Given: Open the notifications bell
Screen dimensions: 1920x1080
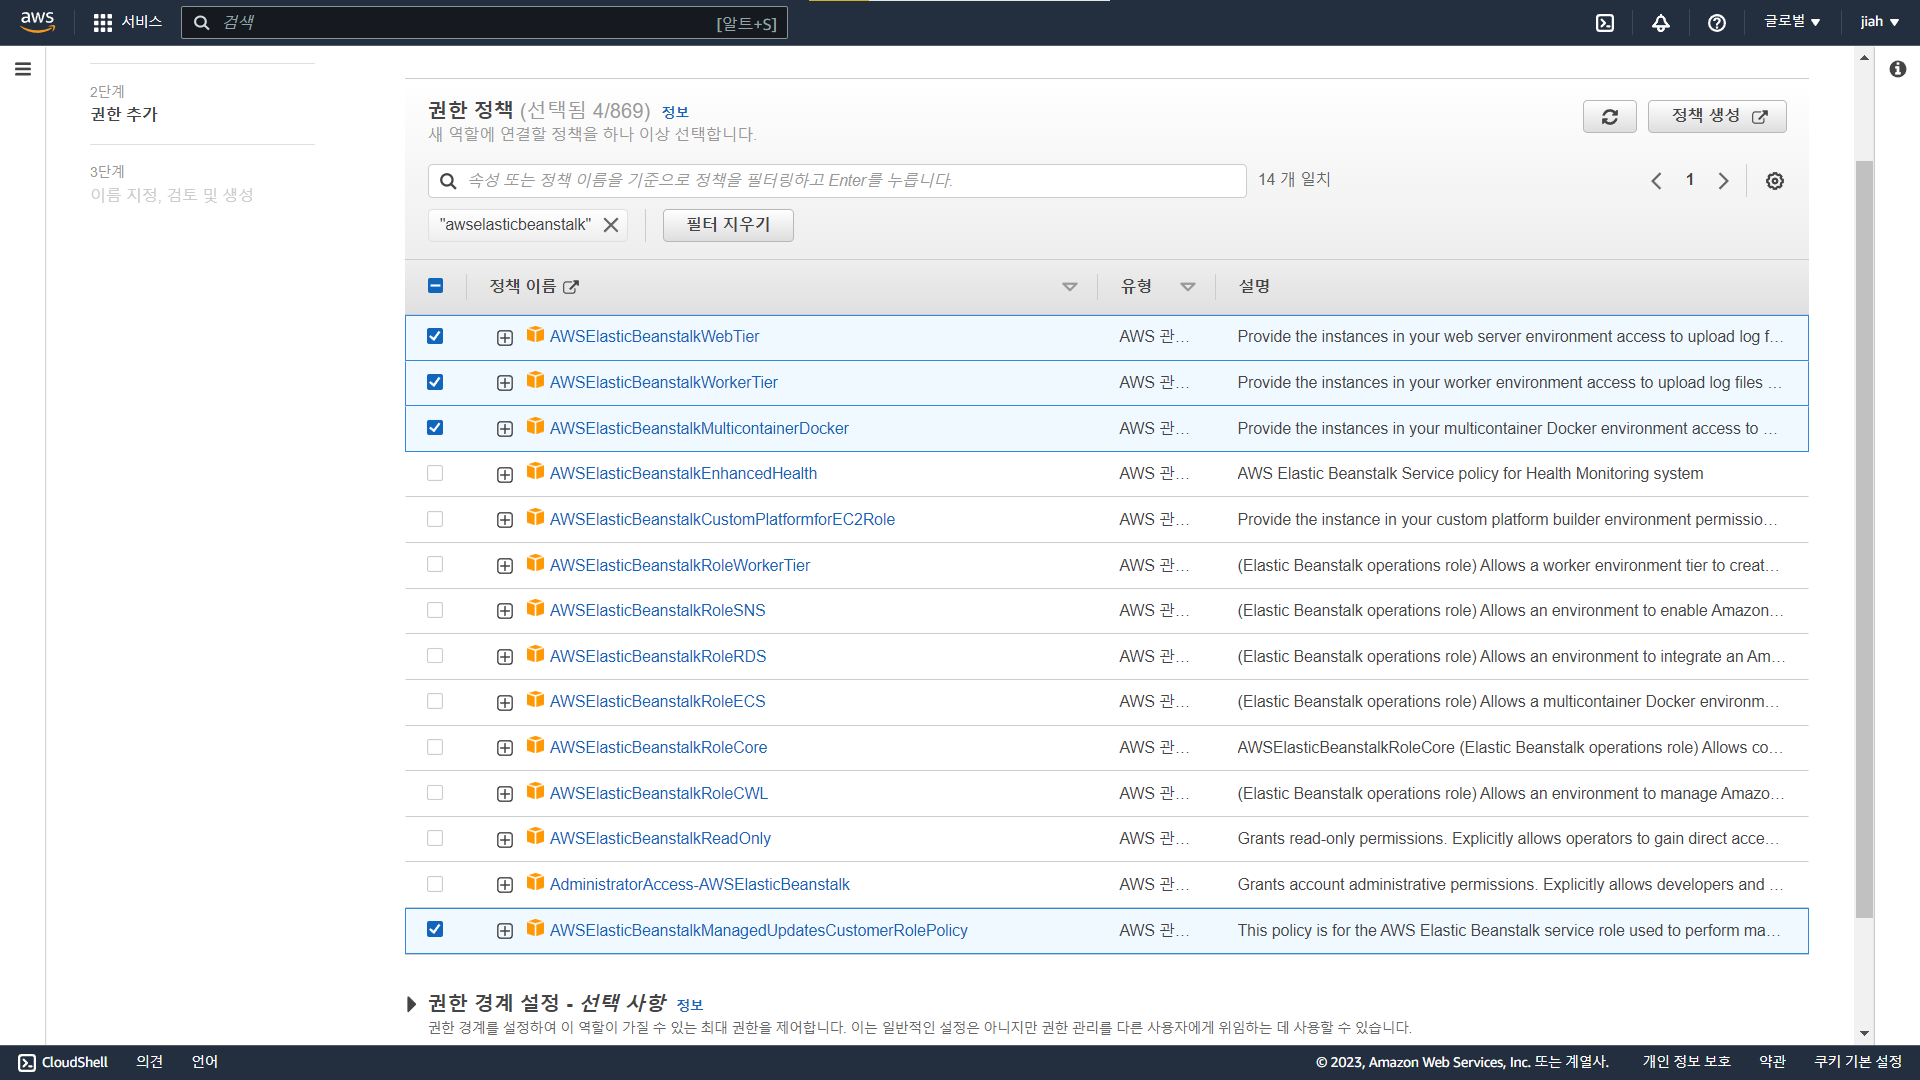Looking at the screenshot, I should [x=1661, y=23].
